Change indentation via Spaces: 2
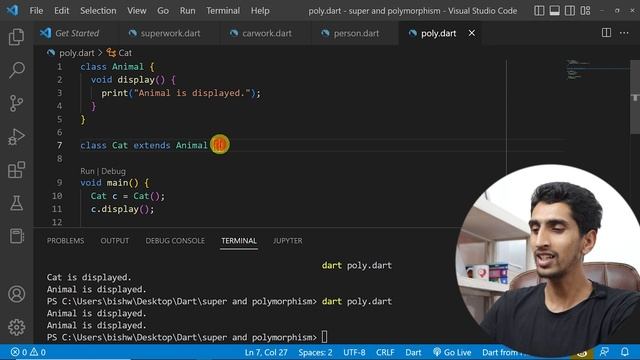640x360 pixels. pyautogui.click(x=315, y=352)
